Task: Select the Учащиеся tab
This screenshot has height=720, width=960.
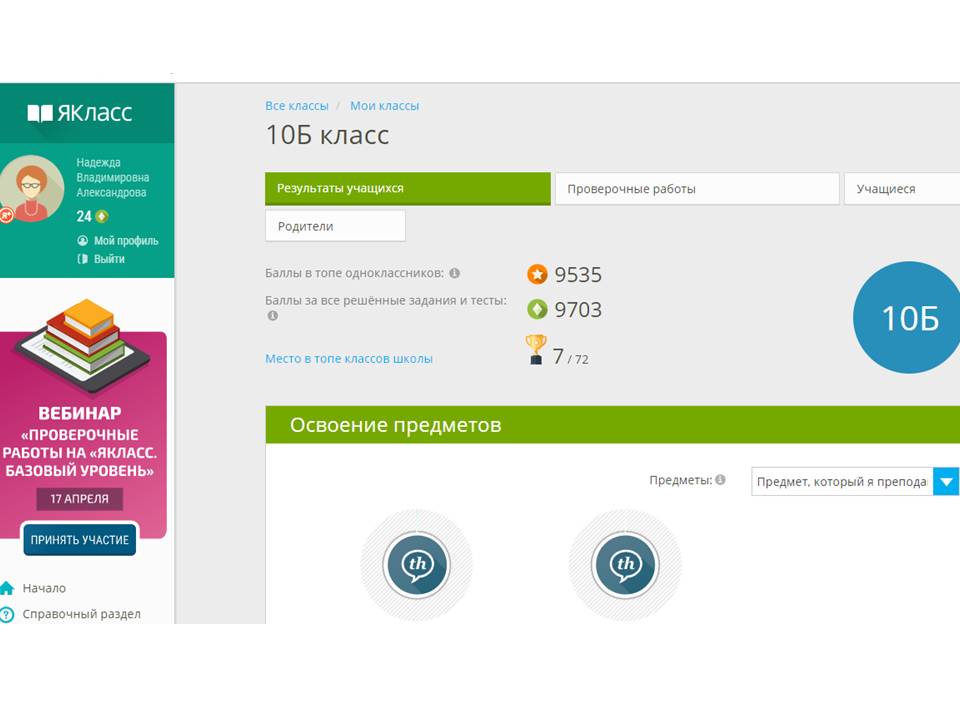Action: 900,189
